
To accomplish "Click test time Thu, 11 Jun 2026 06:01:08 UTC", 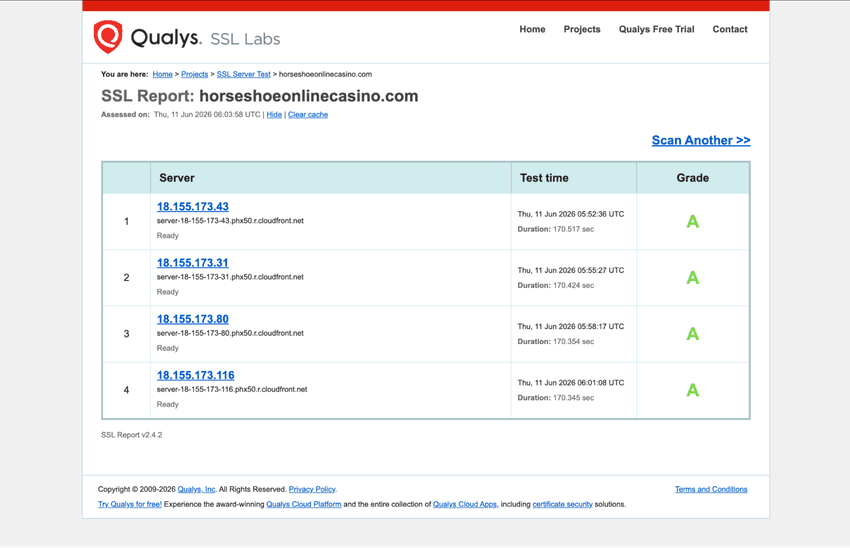I will (571, 383).
